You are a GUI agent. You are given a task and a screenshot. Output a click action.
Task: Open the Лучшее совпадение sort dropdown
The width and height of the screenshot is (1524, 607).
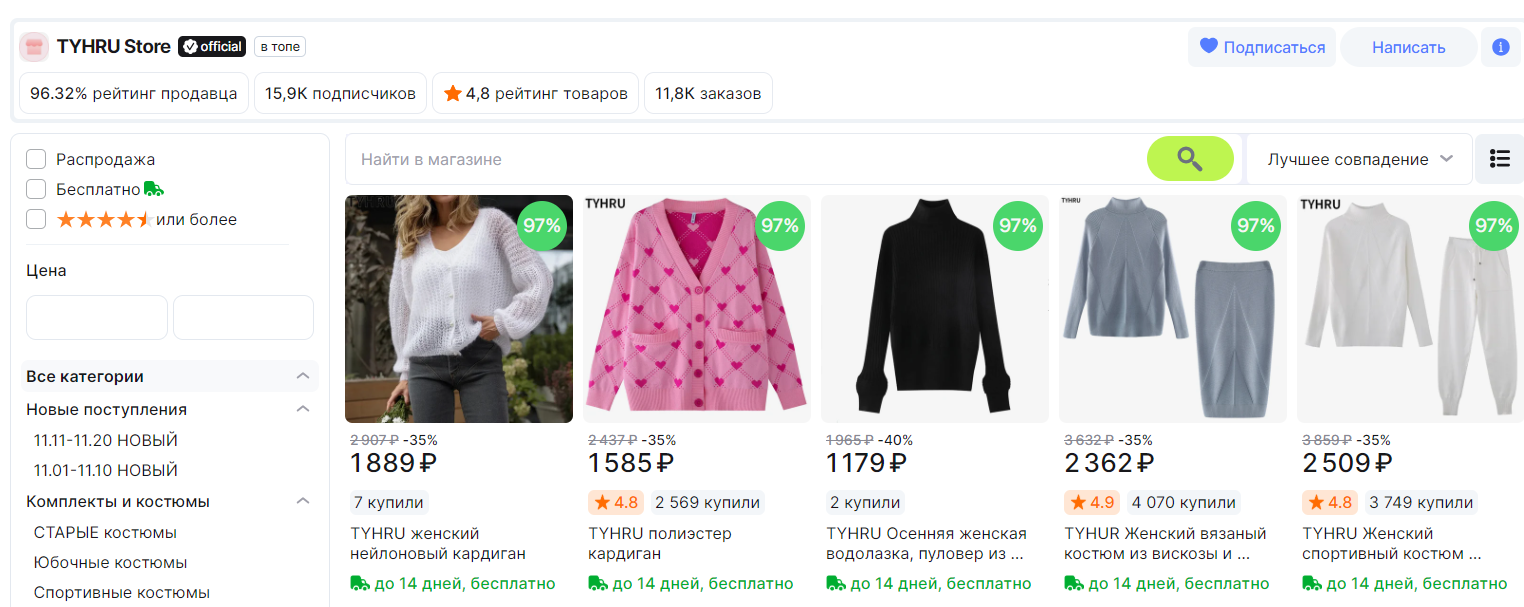point(1359,159)
